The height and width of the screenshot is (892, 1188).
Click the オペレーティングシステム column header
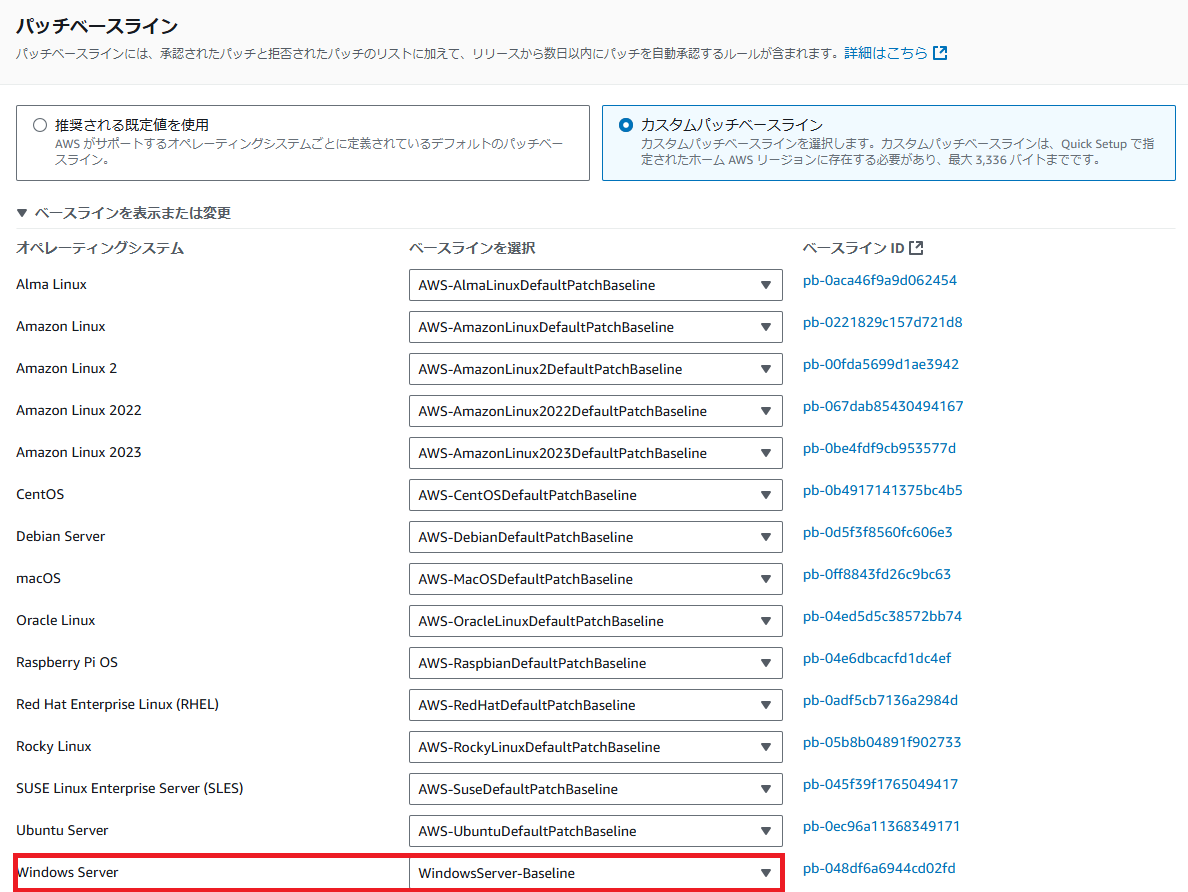[100, 248]
